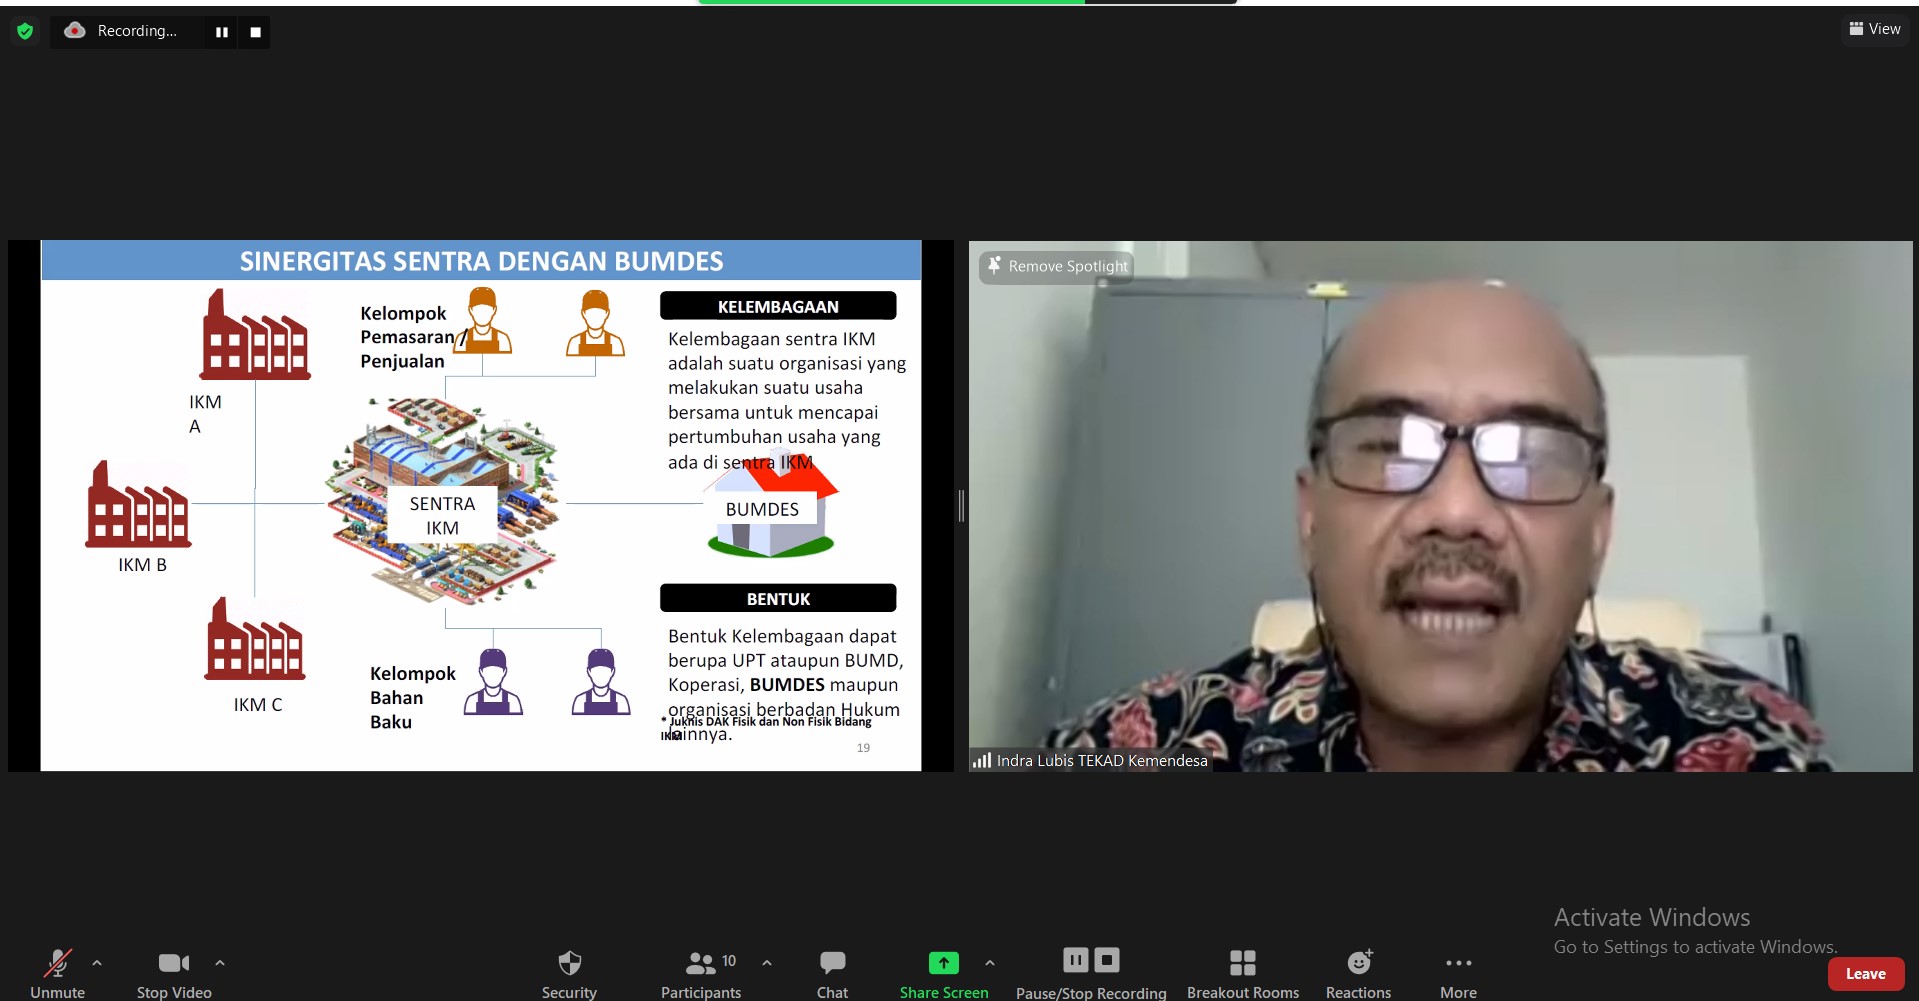Expand Share Screen options chevron
Image resolution: width=1919 pixels, height=1001 pixels.
pyautogui.click(x=990, y=963)
